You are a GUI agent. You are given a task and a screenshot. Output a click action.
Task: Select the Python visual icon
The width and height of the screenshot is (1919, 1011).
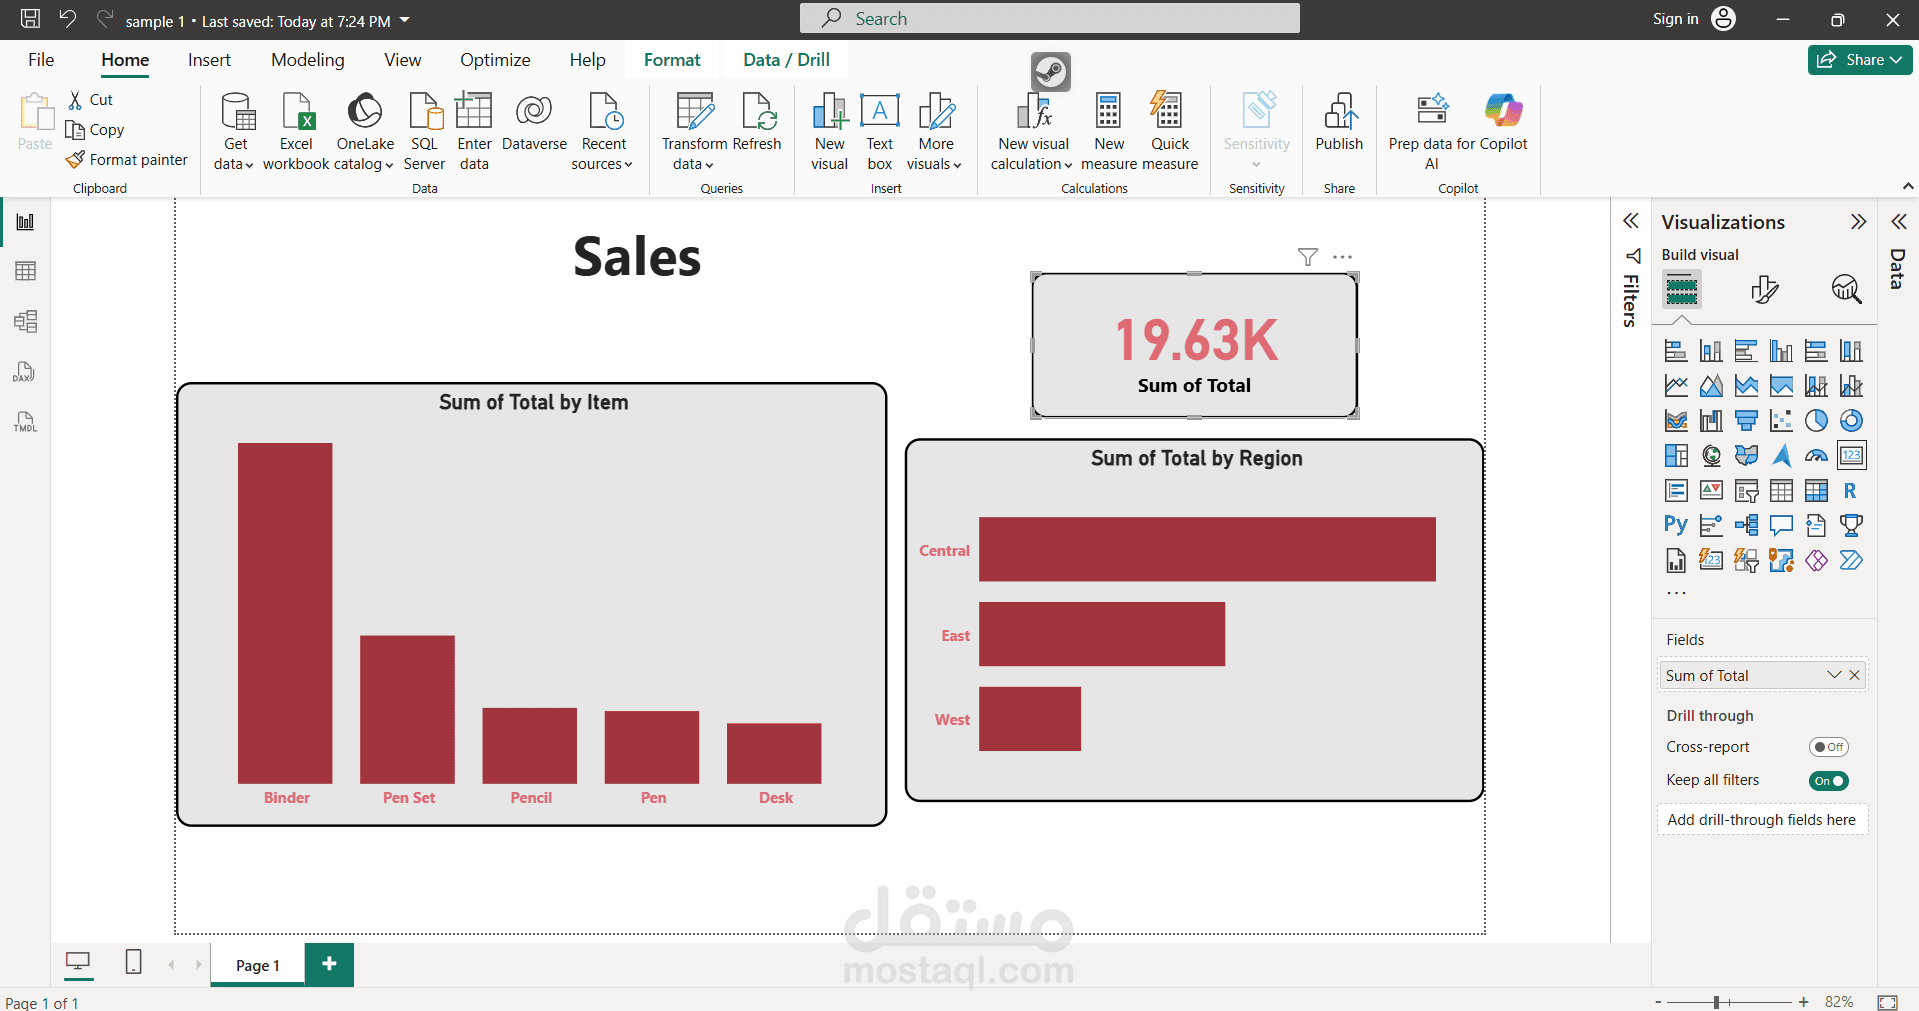pyautogui.click(x=1676, y=525)
